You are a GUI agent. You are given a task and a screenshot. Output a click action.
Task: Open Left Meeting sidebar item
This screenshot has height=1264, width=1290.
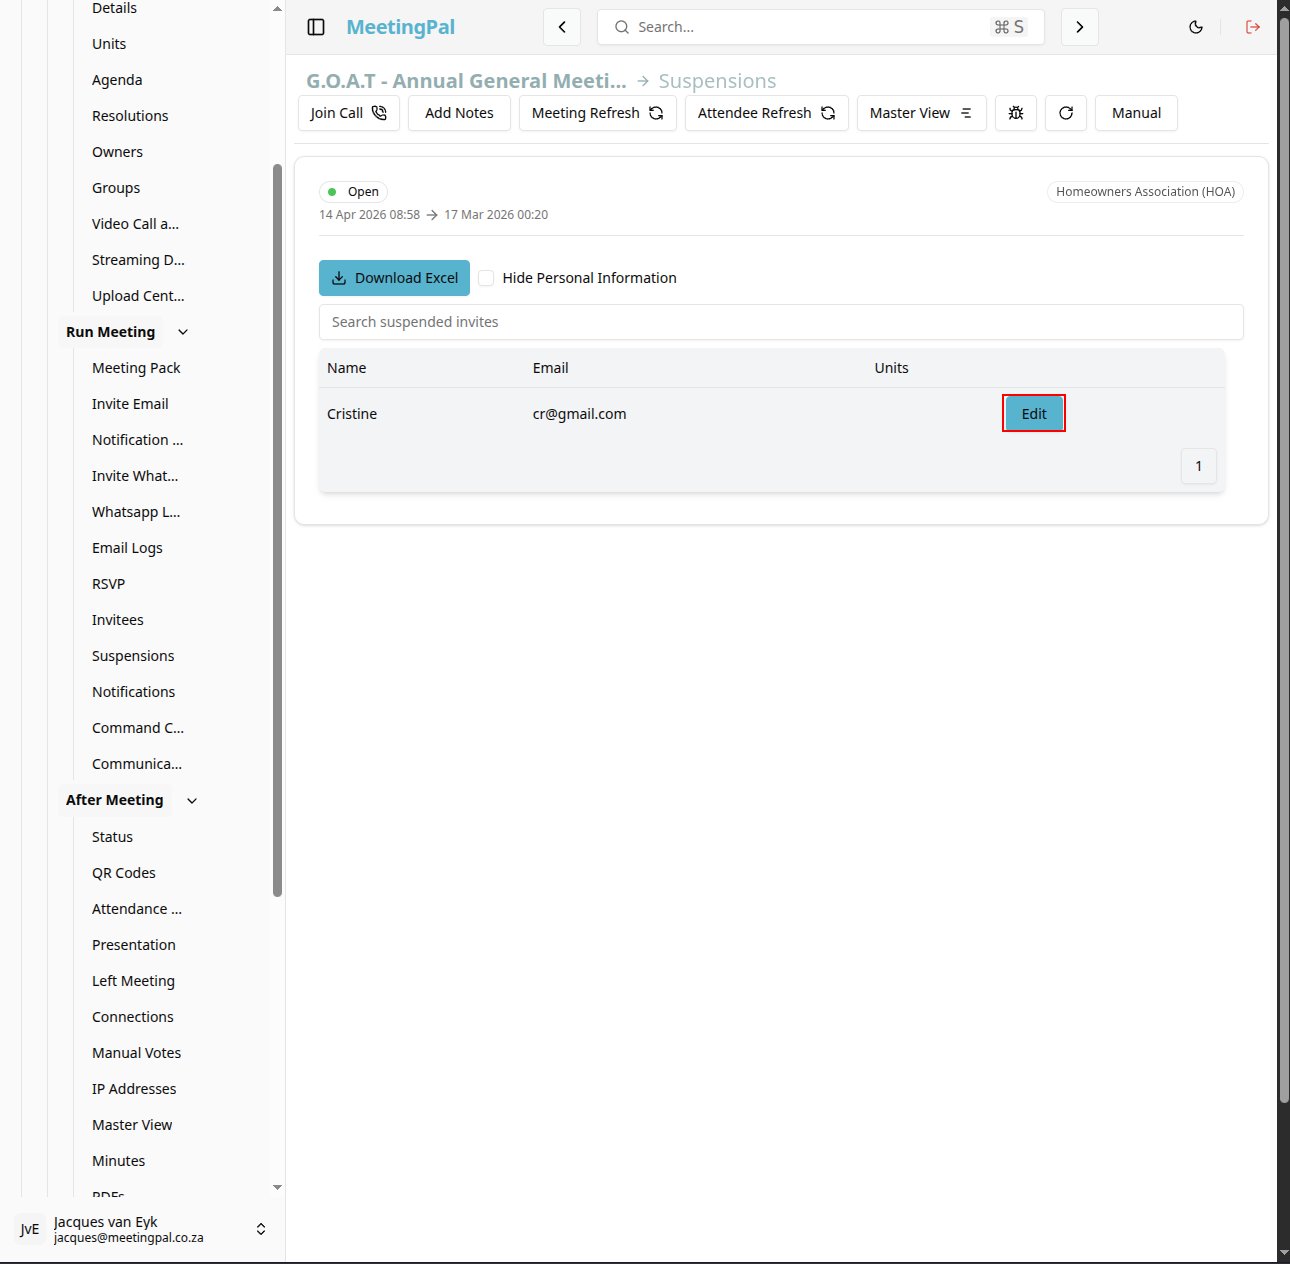pos(133,981)
